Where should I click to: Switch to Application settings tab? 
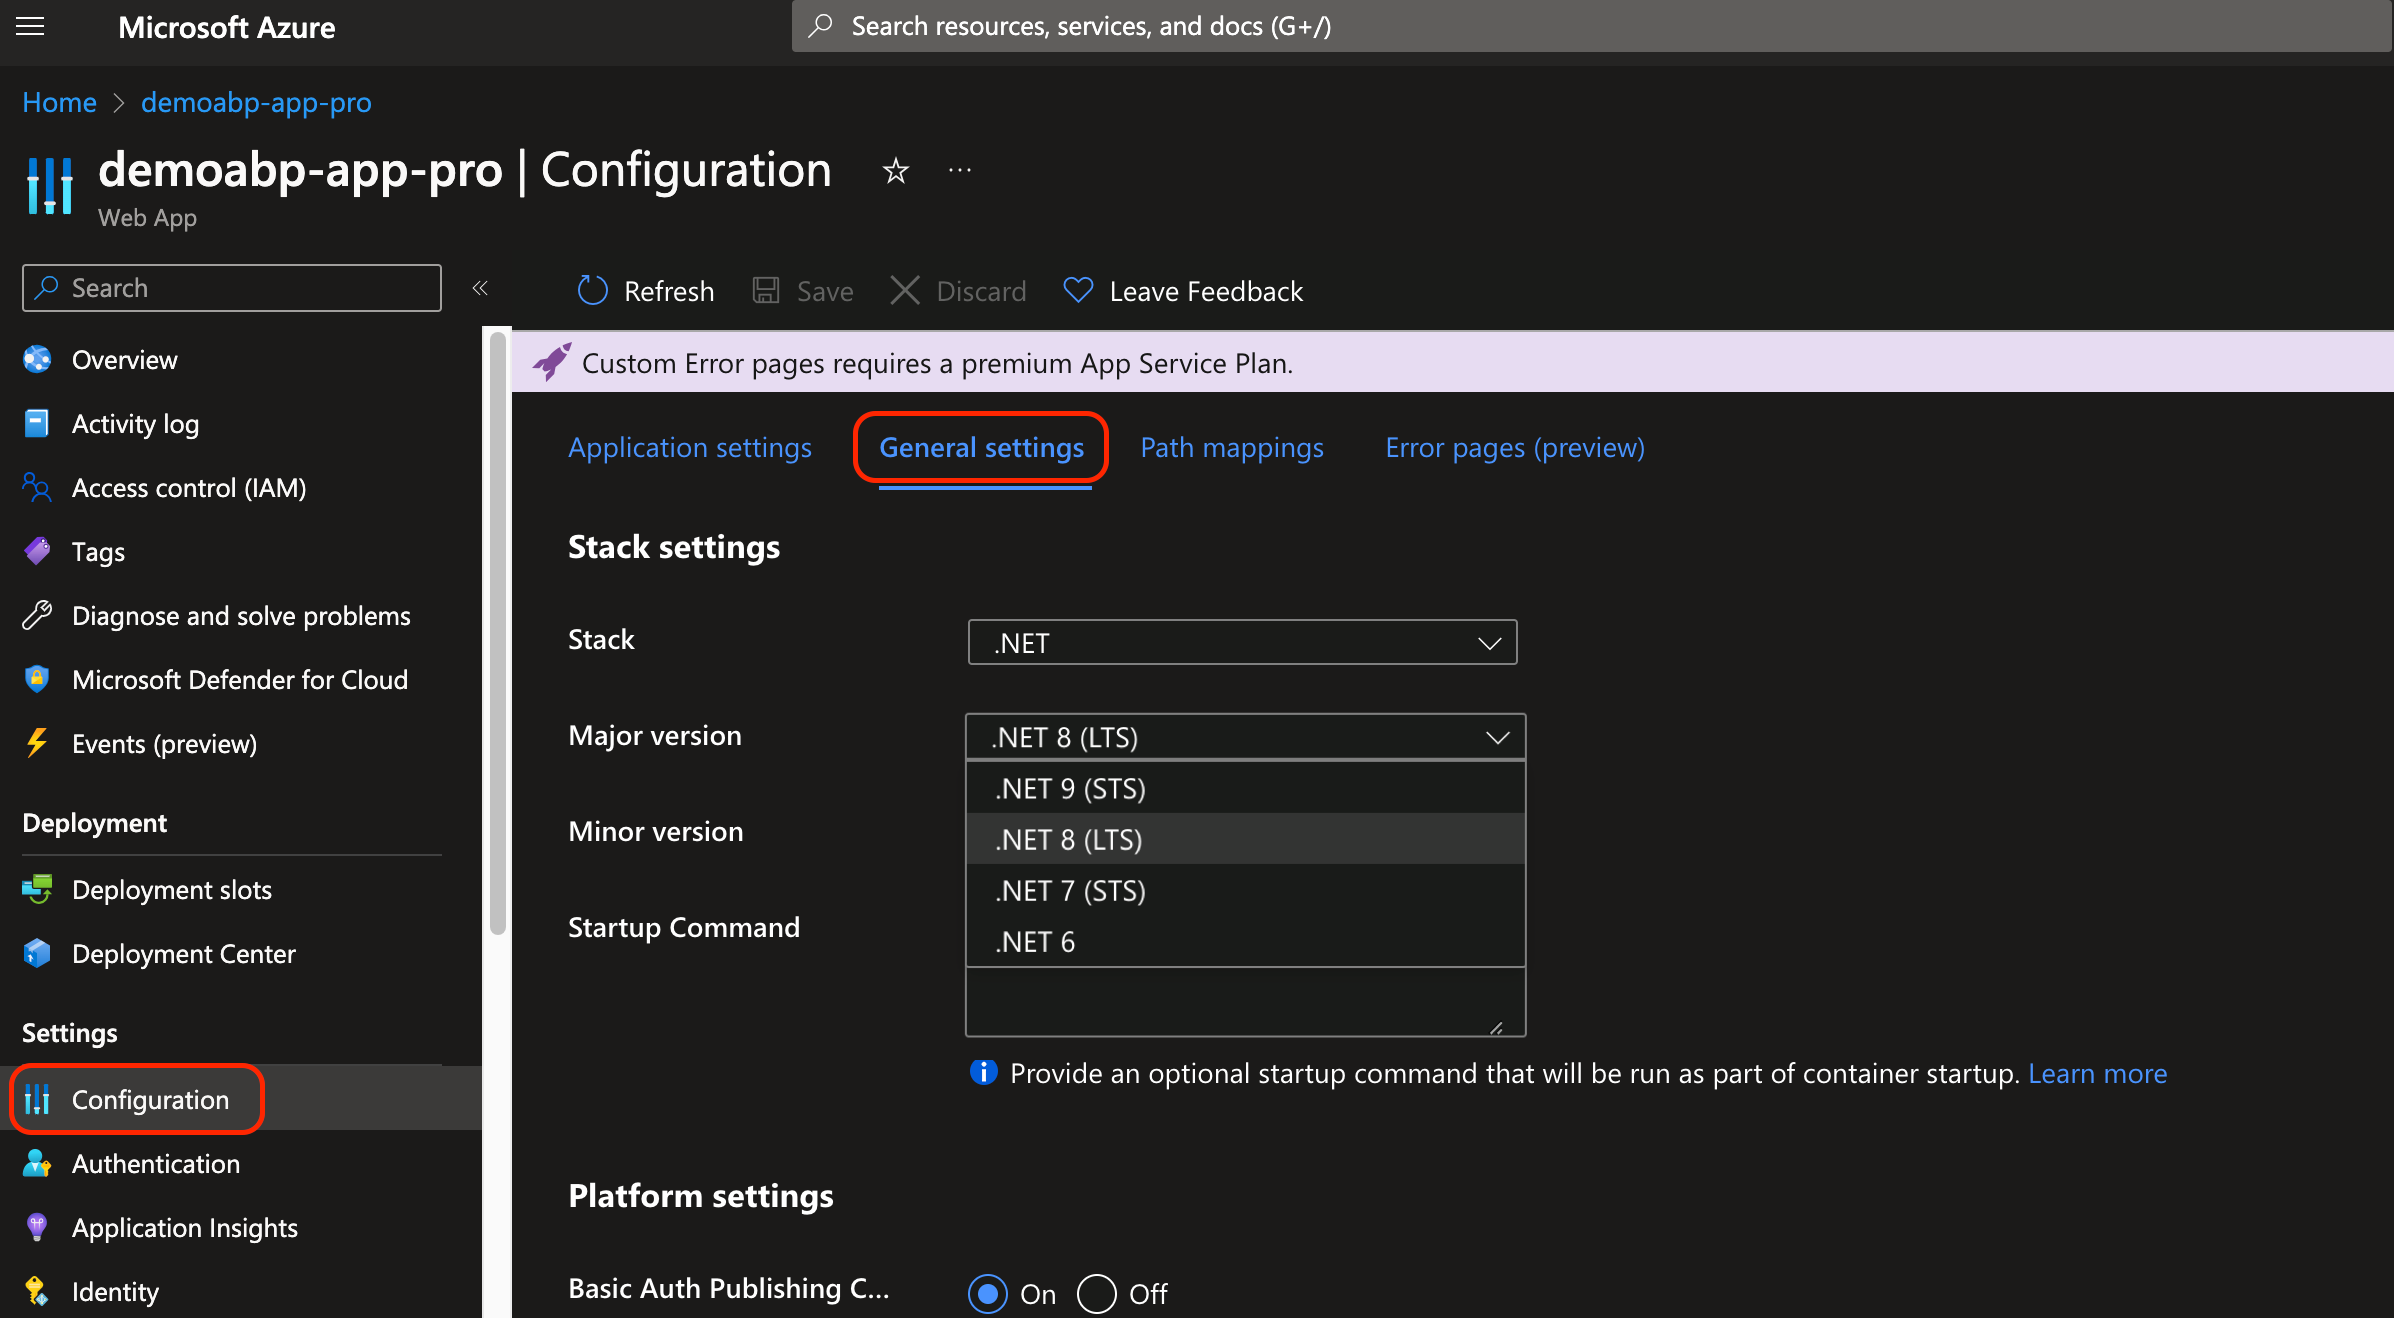coord(690,448)
